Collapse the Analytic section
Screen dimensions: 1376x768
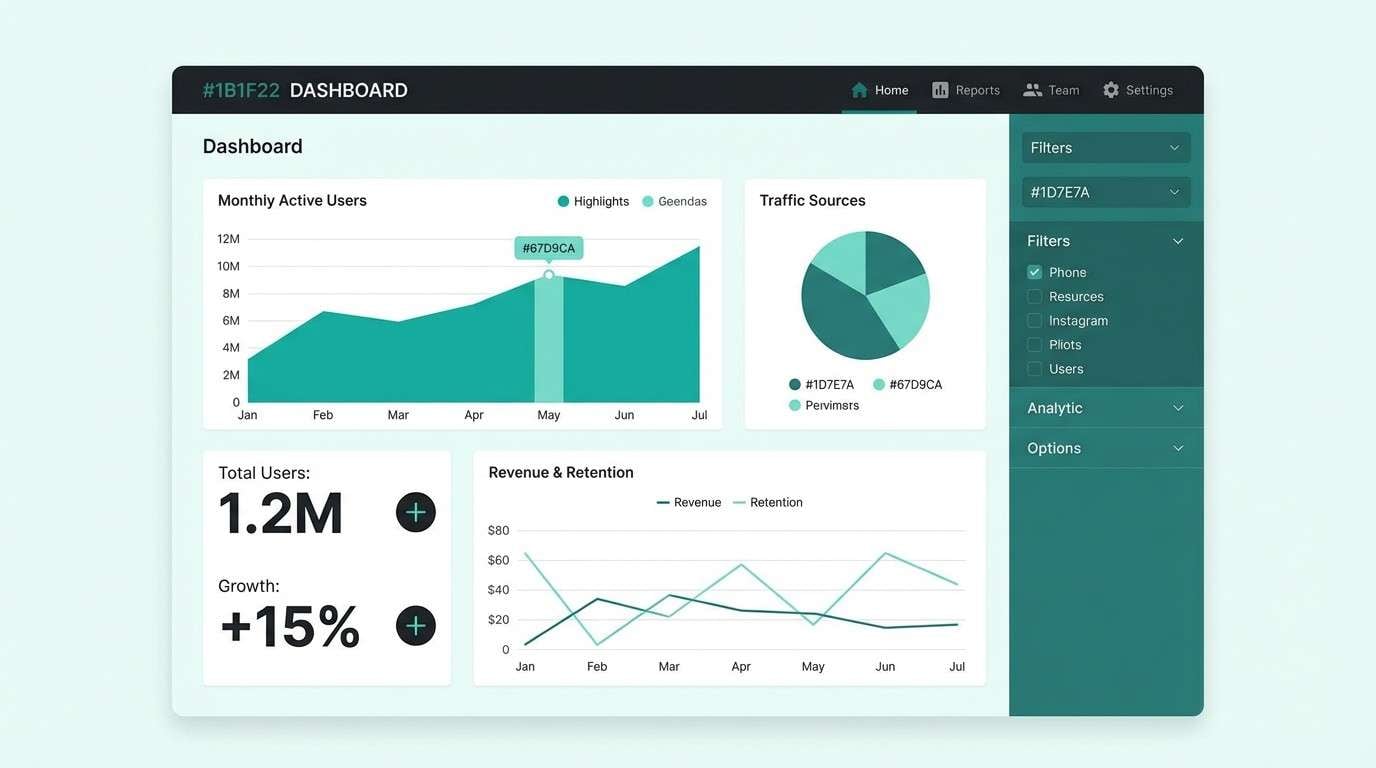[x=1105, y=407]
